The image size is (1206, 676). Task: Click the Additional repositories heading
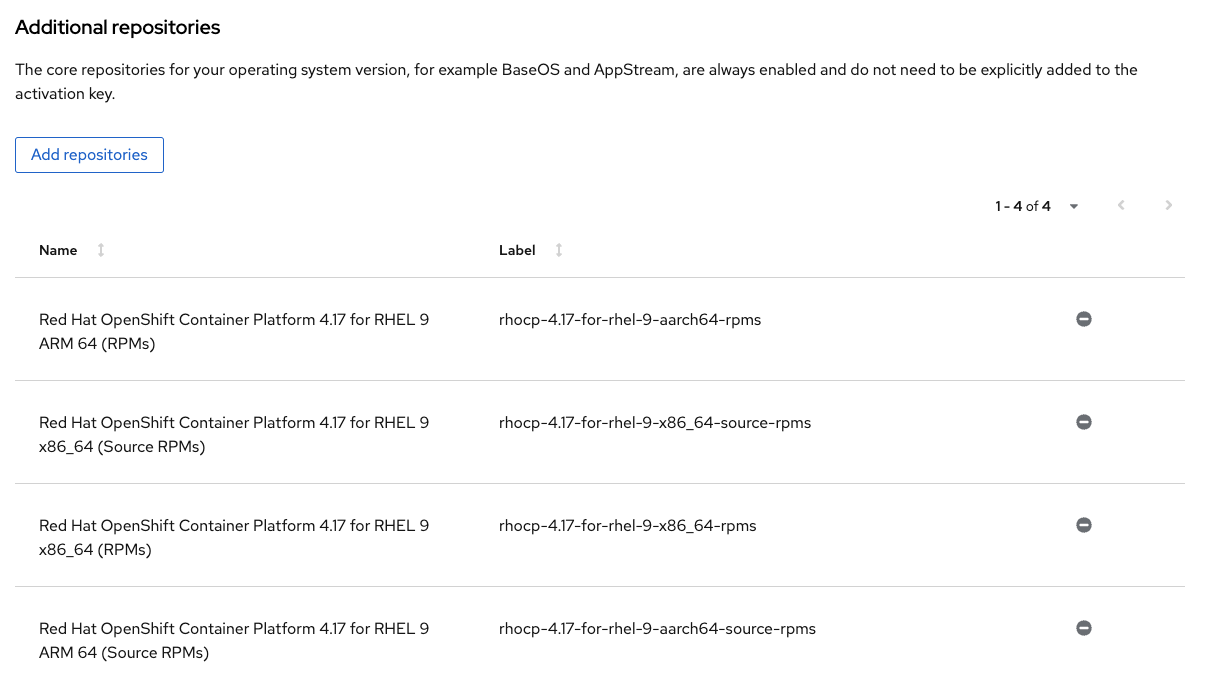tap(117, 27)
